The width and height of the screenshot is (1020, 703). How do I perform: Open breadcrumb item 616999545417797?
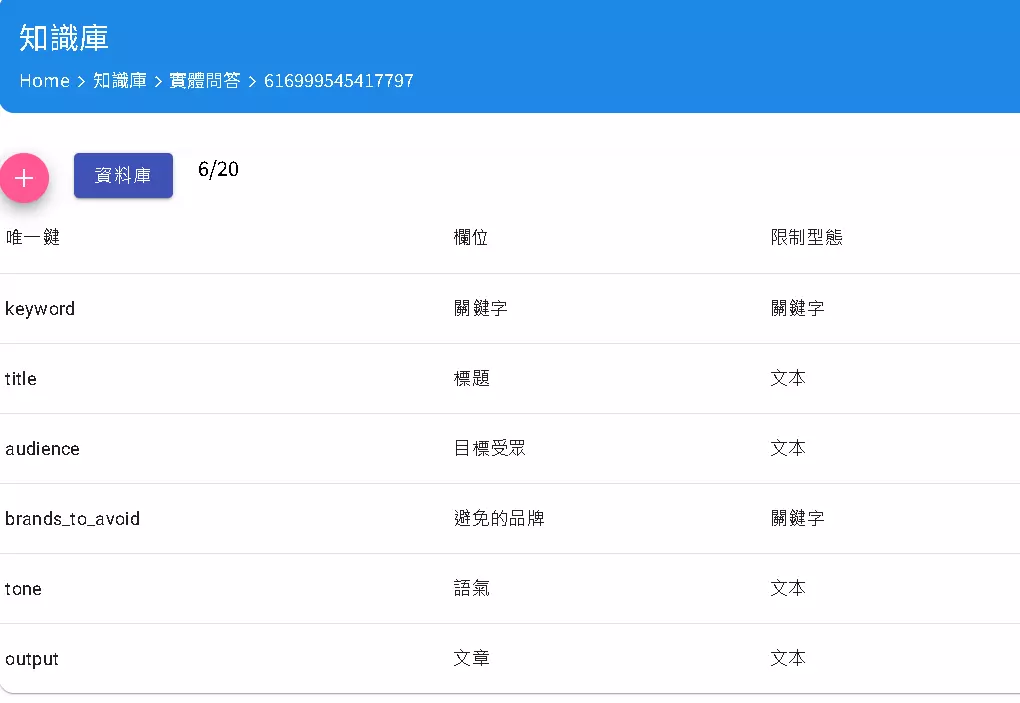coord(337,81)
